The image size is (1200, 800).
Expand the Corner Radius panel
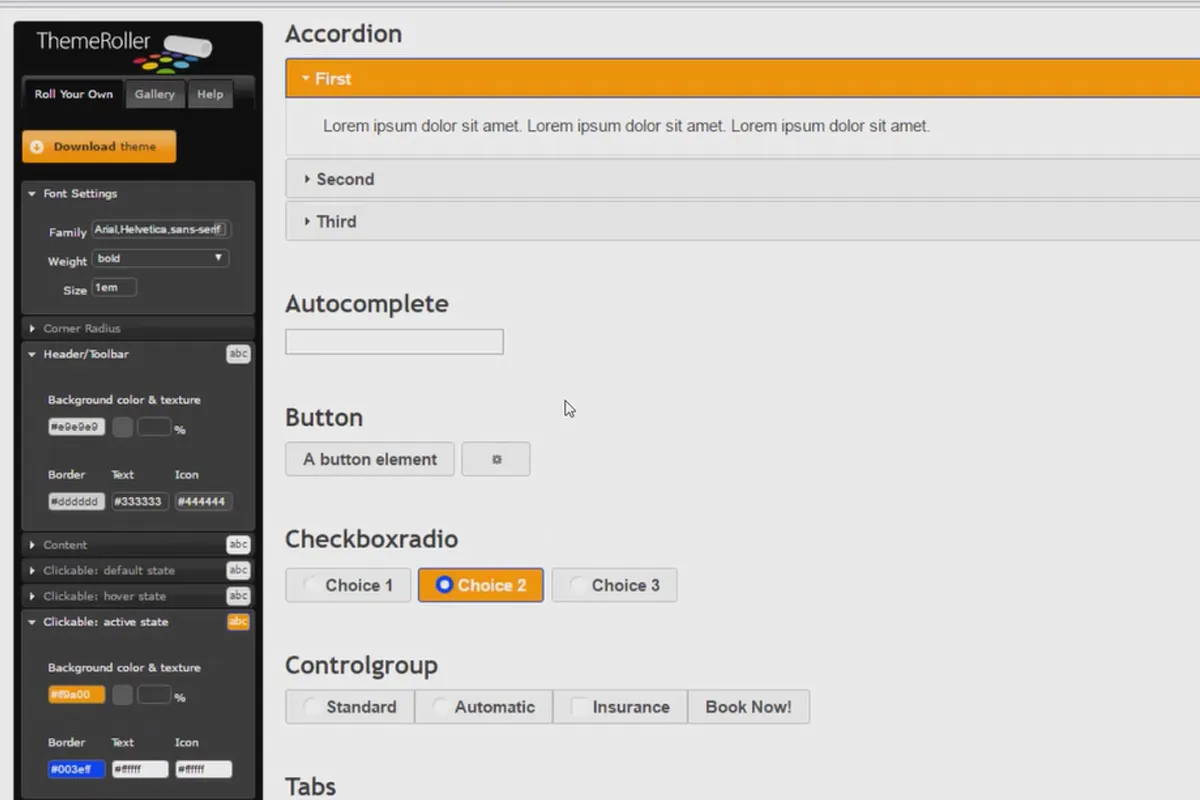(138, 328)
